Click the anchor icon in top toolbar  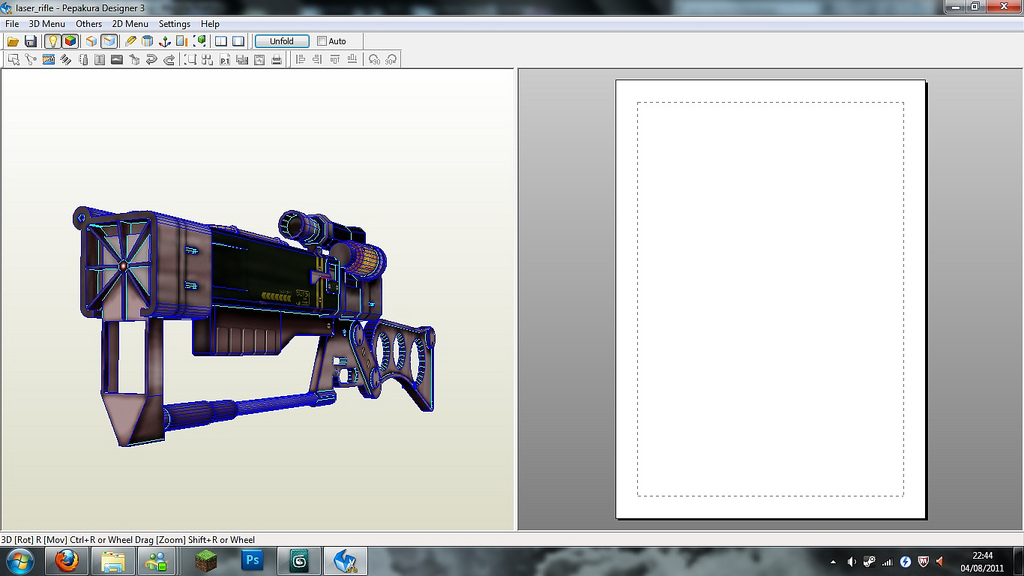point(165,41)
